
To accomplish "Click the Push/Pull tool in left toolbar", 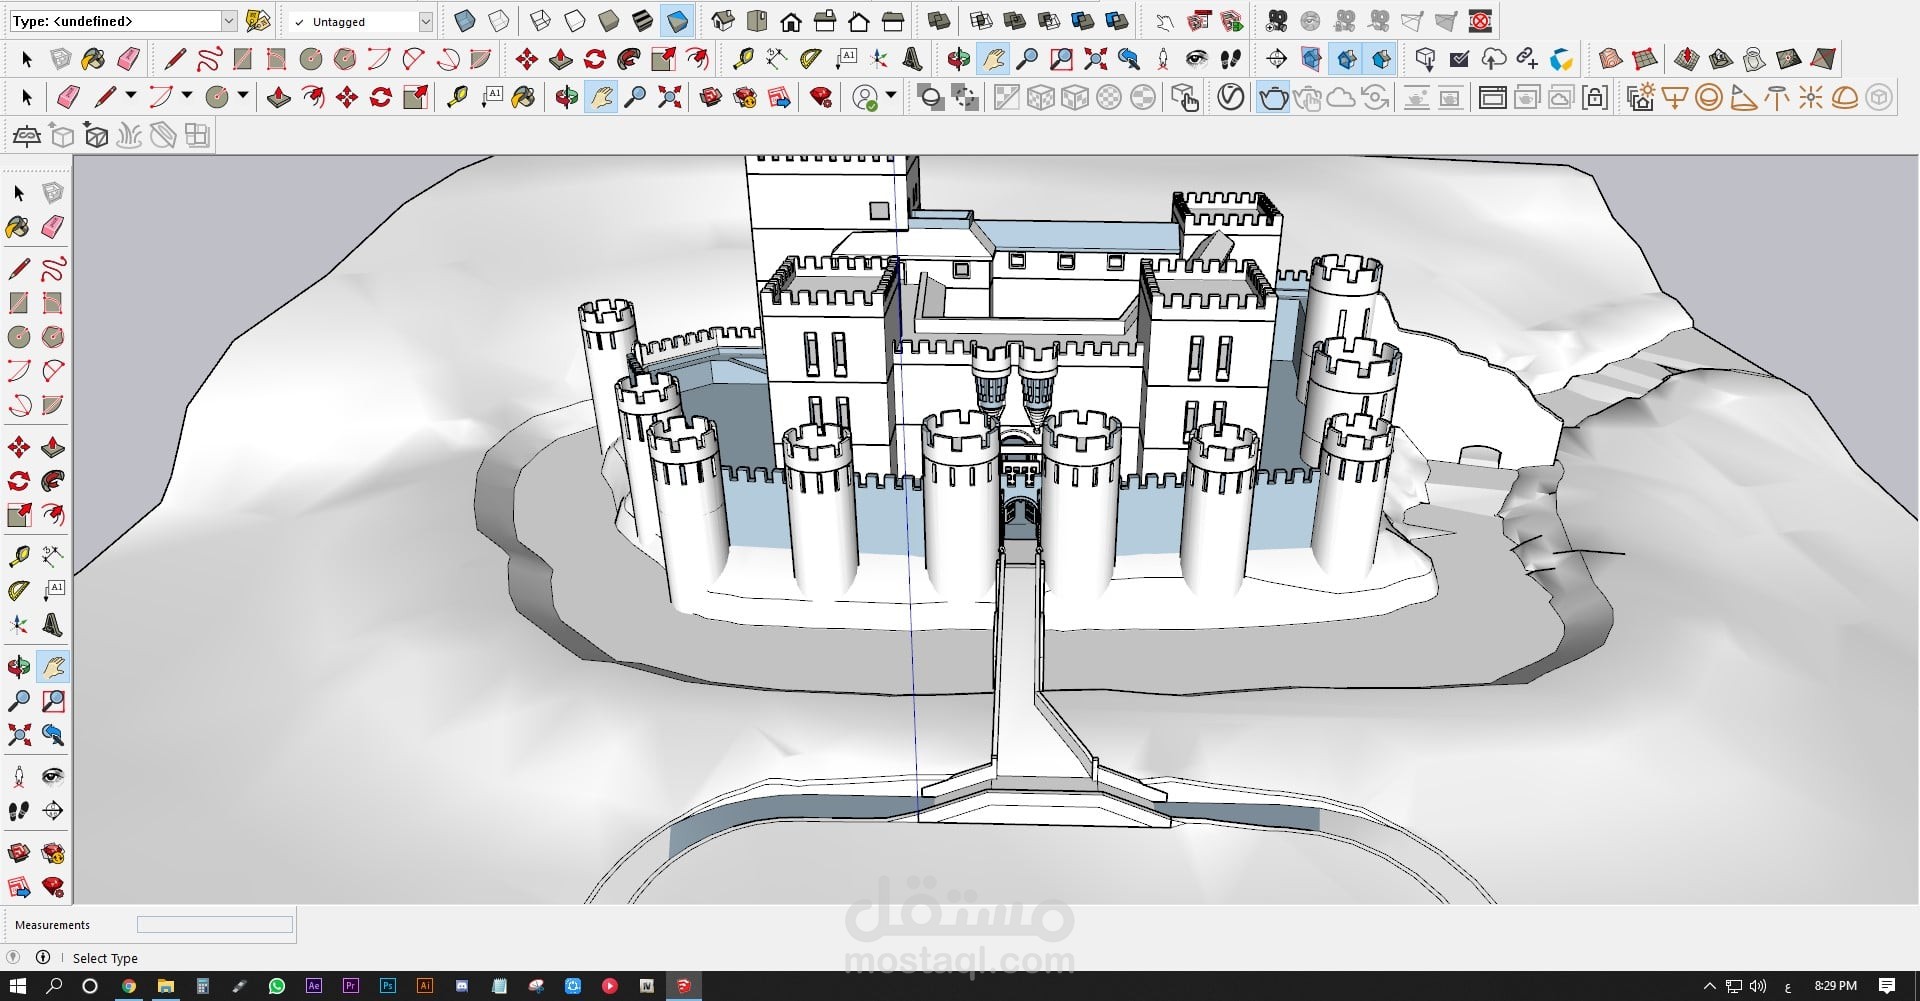I will tap(53, 447).
